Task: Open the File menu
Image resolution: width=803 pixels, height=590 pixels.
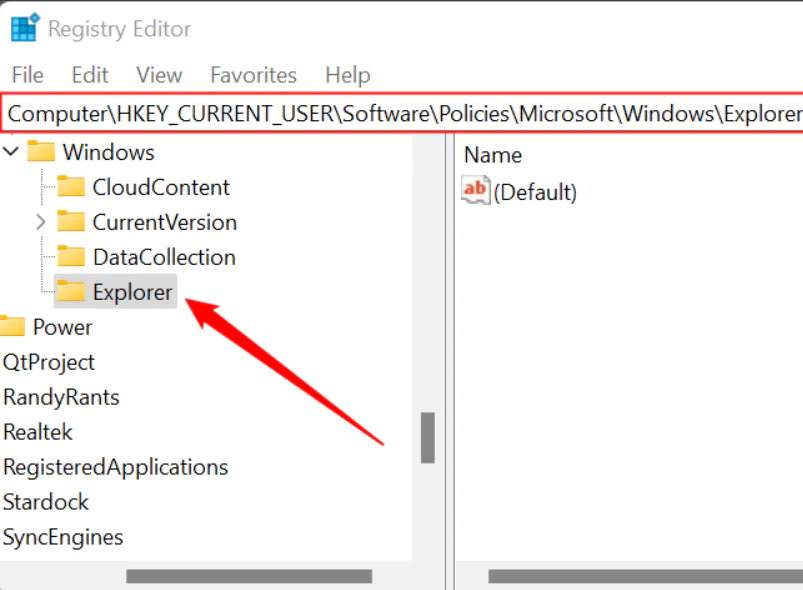Action: point(28,75)
